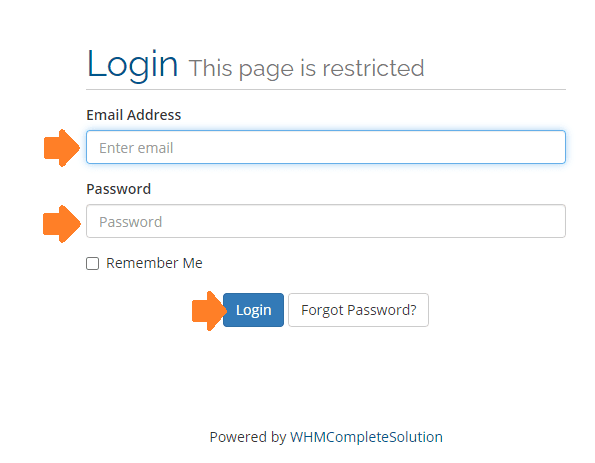Open the Forgot Password? option
The image size is (595, 463).
click(358, 310)
